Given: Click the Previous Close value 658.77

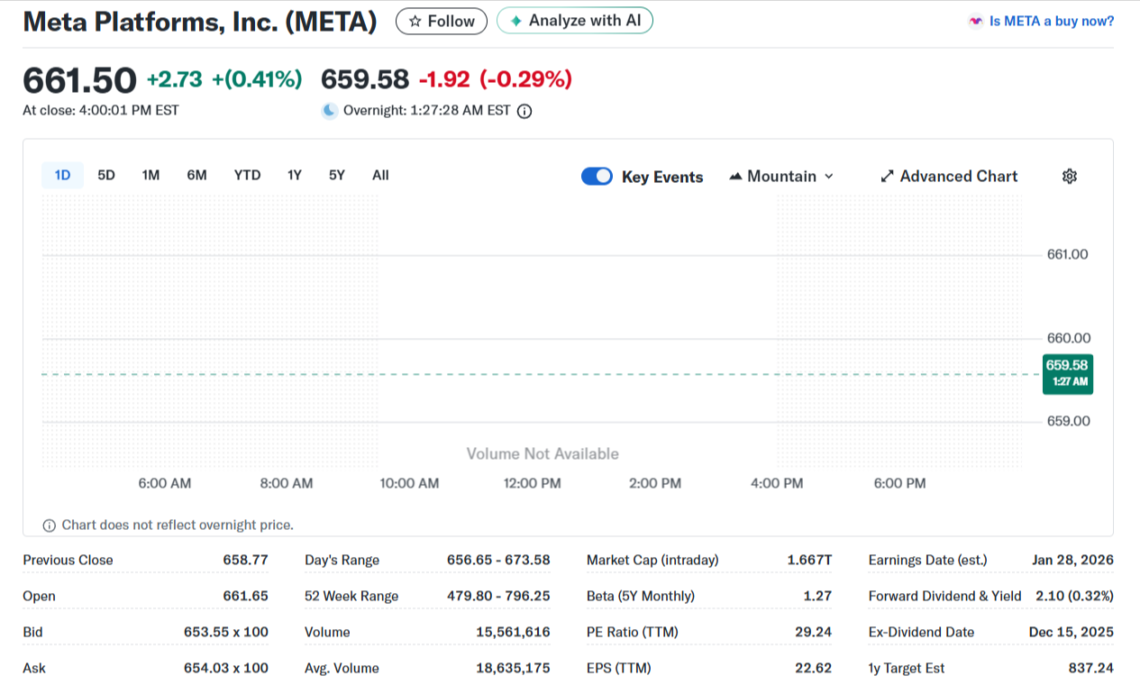Looking at the screenshot, I should (x=245, y=560).
